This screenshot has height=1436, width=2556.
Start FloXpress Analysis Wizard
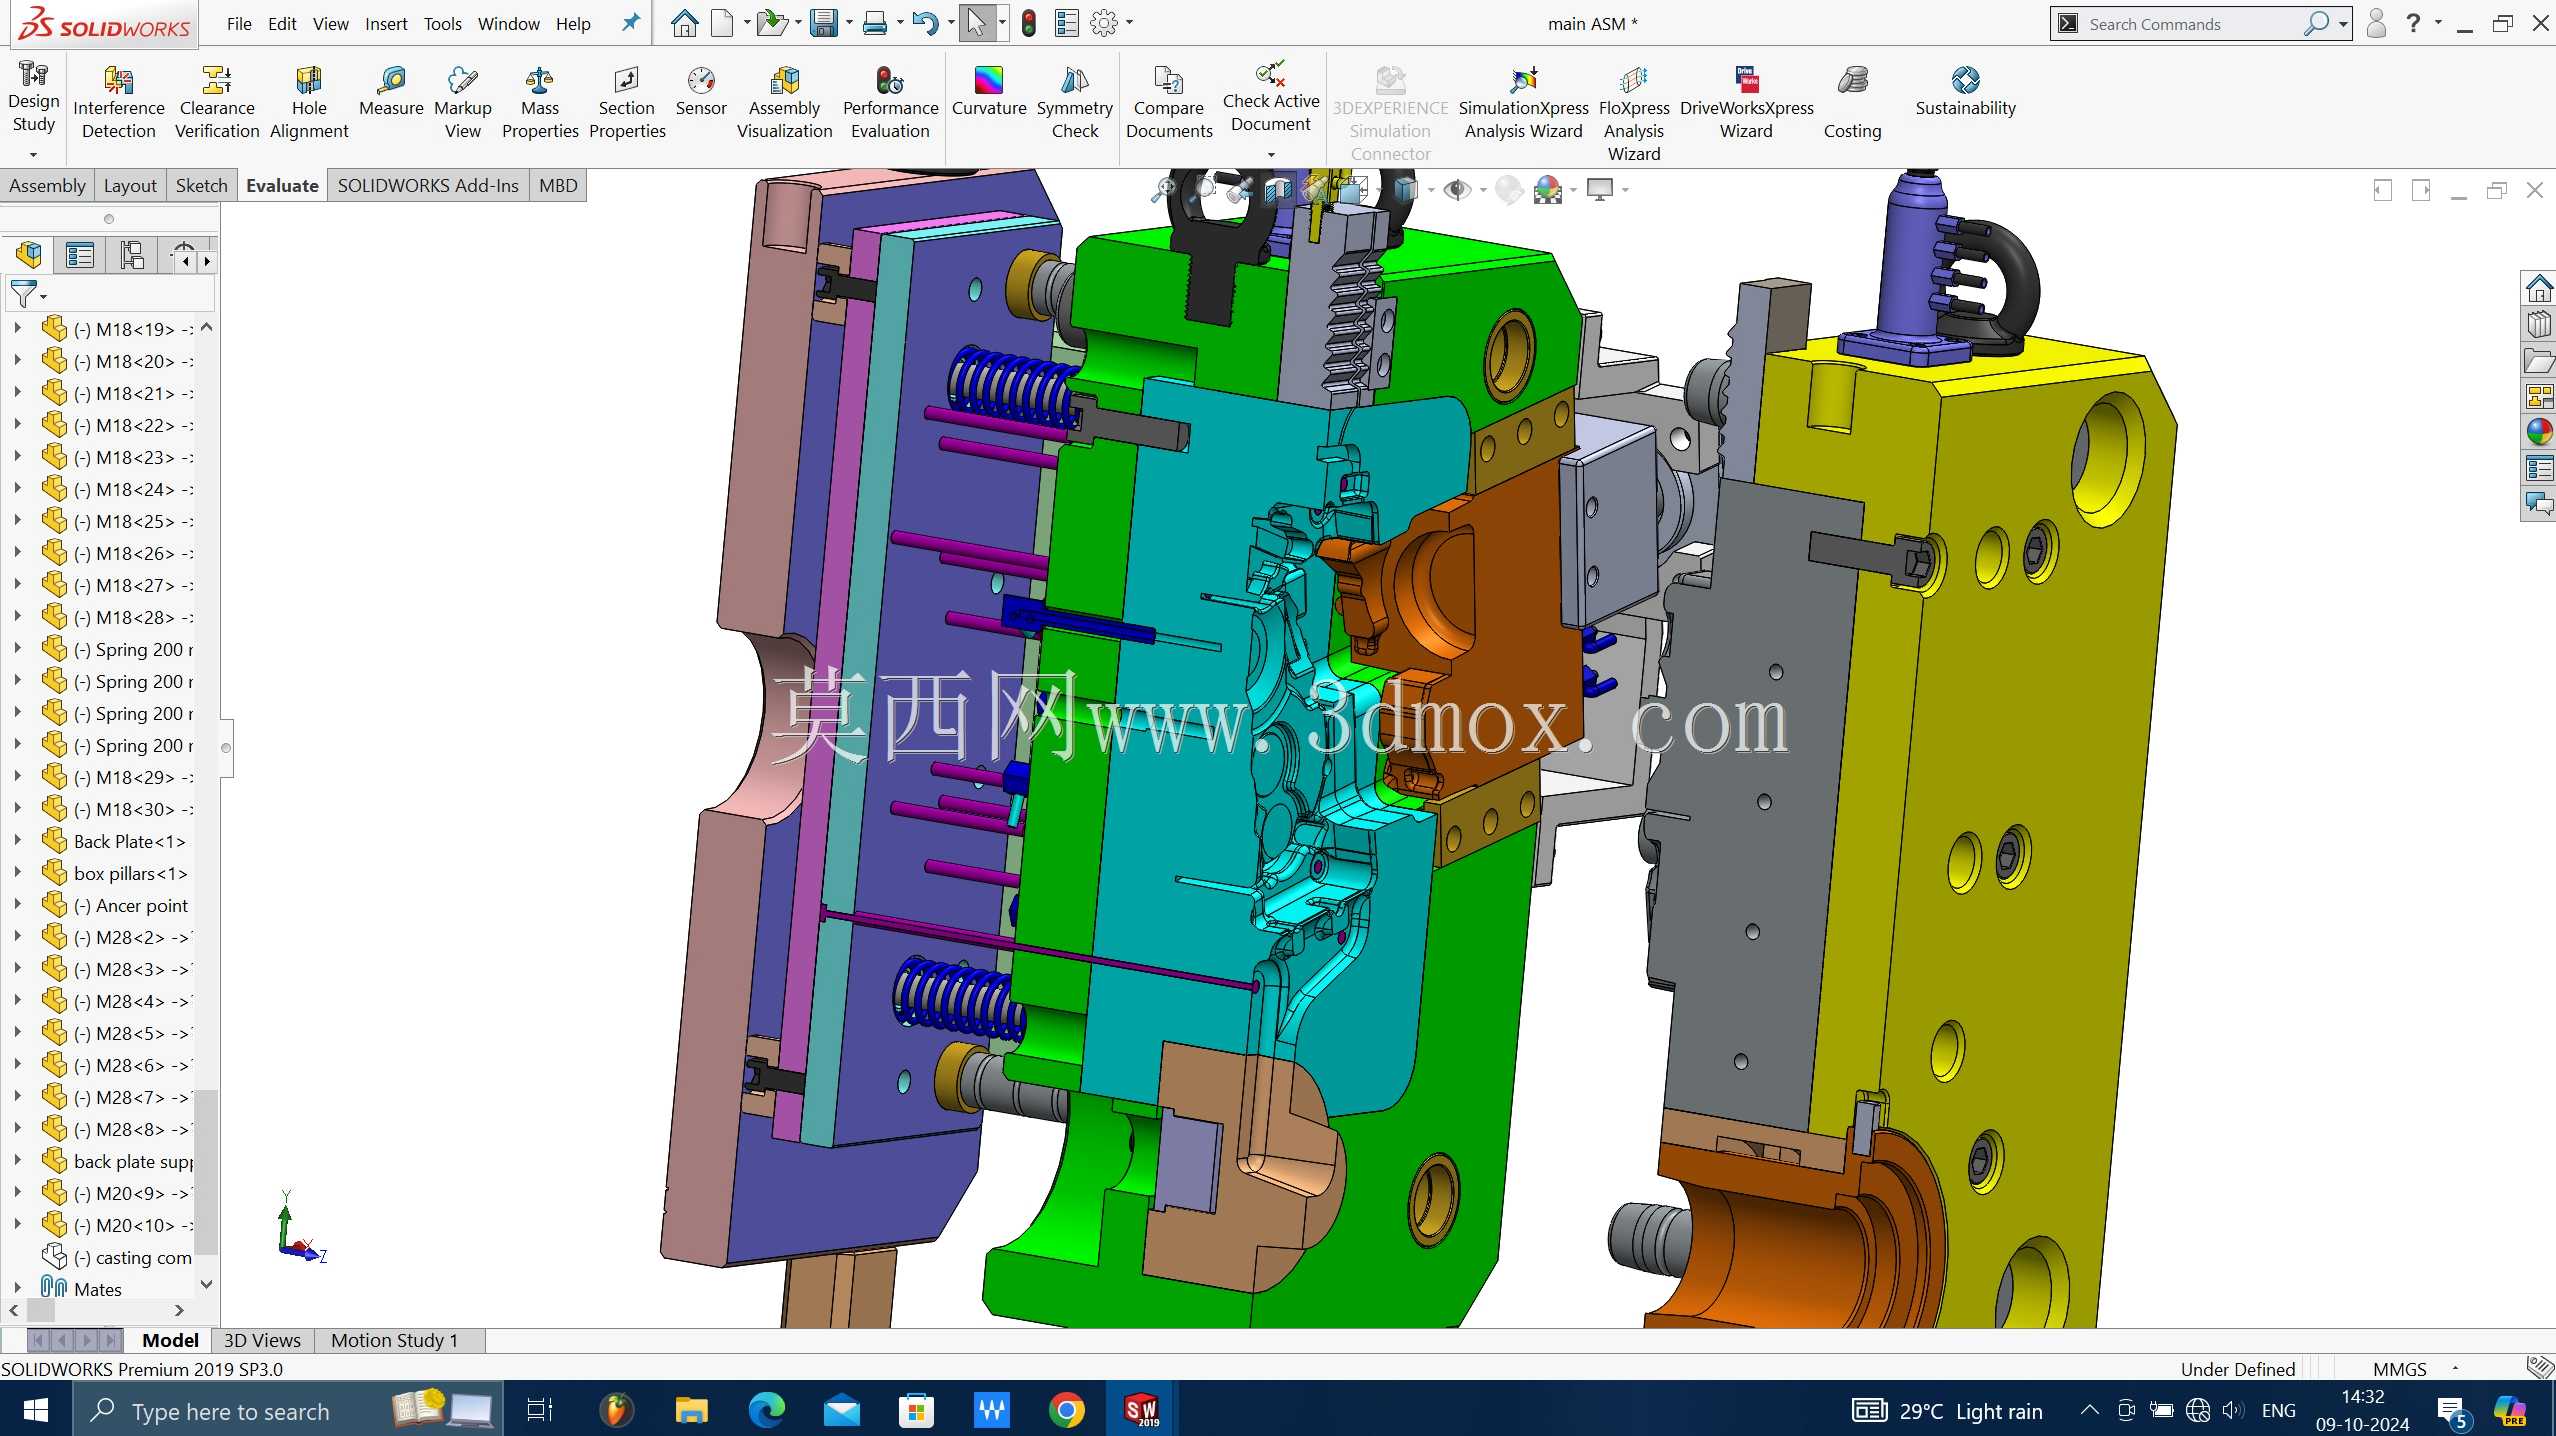click(1634, 114)
